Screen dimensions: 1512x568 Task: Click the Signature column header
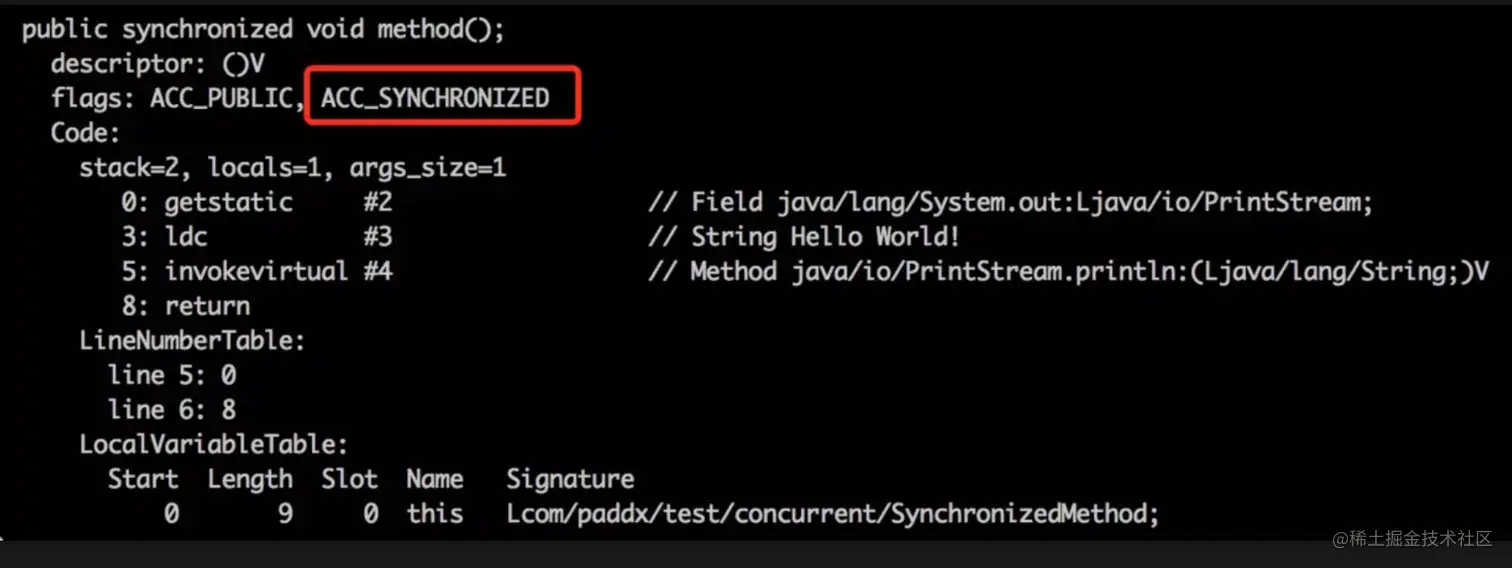pos(570,480)
